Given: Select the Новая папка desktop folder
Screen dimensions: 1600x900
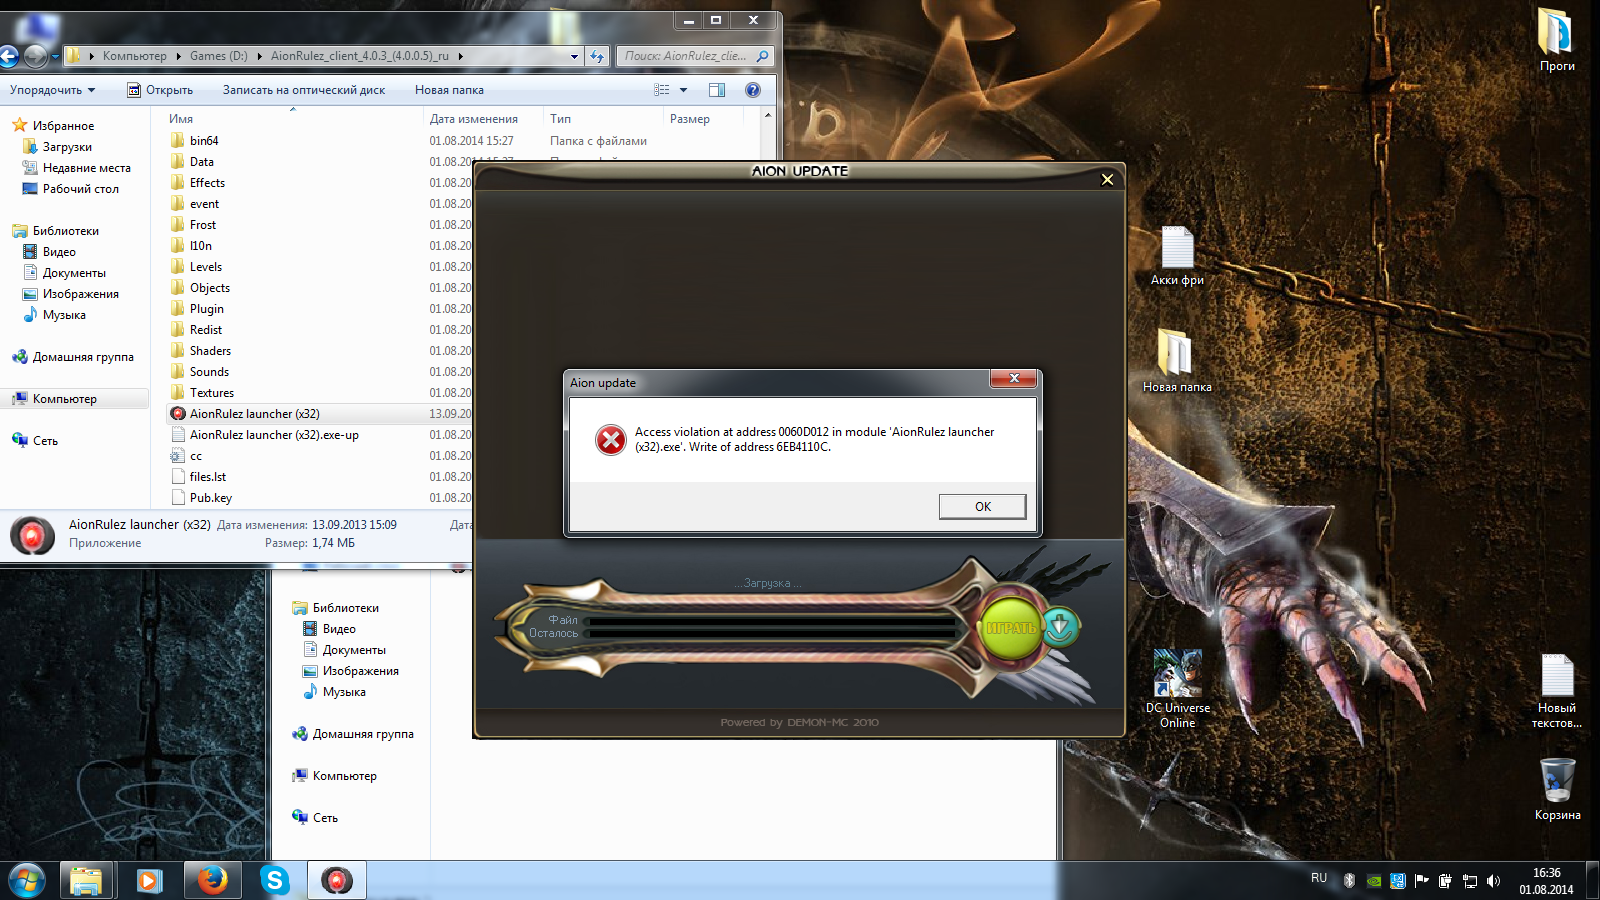Looking at the screenshot, I should 1177,361.
